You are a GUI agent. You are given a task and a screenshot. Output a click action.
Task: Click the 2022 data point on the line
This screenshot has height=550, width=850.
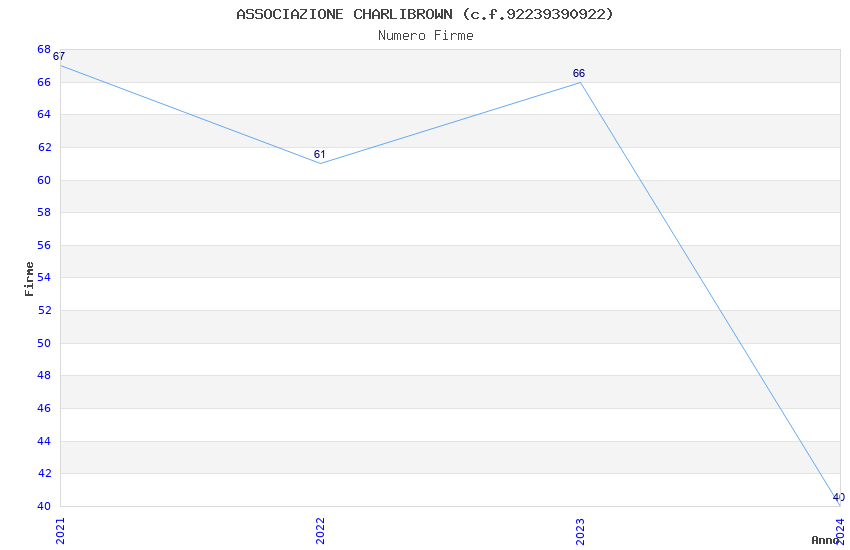(x=320, y=163)
